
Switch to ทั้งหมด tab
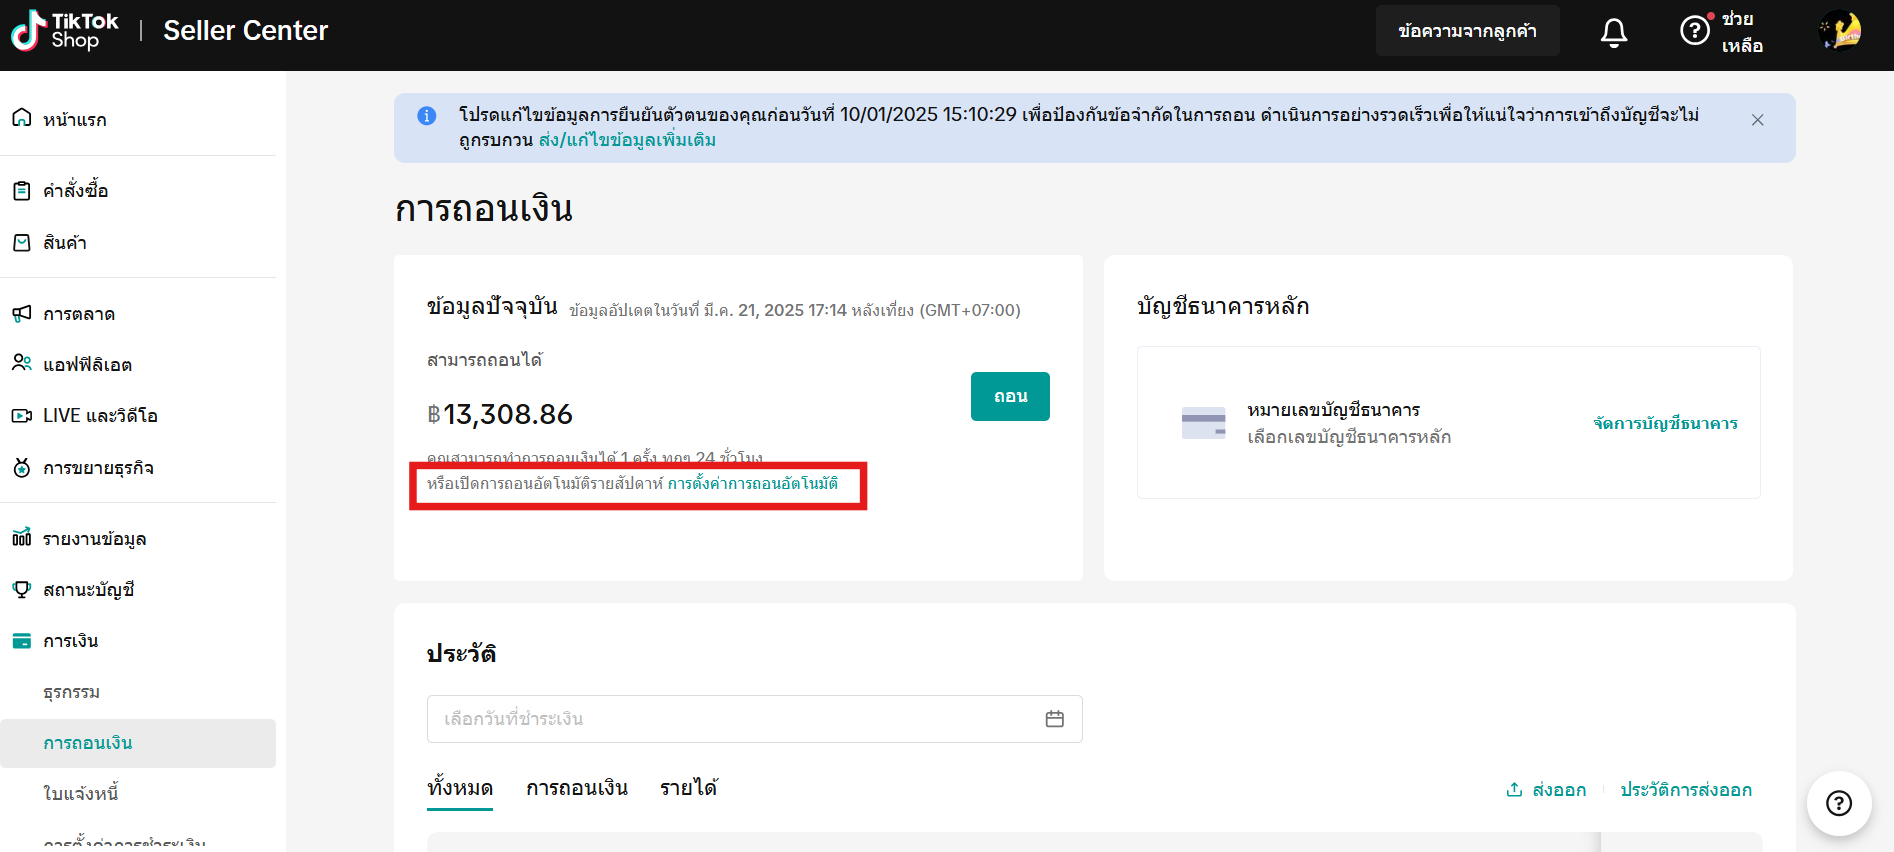tap(460, 788)
